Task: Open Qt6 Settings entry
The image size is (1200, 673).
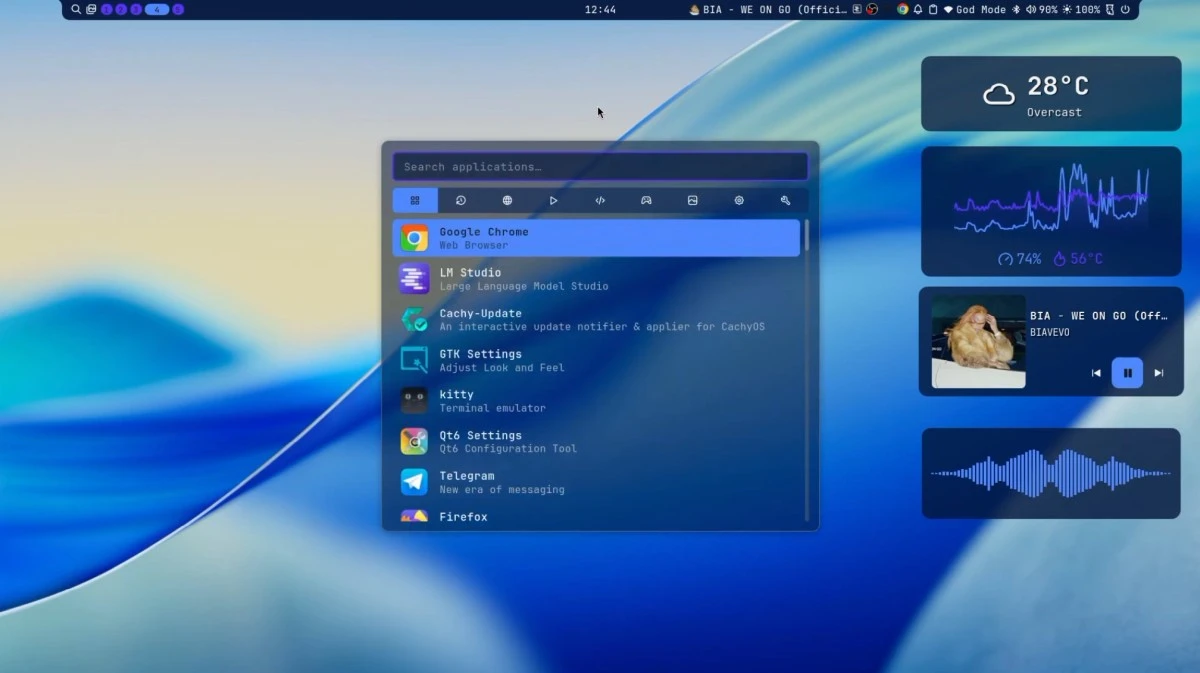Action: [x=596, y=441]
